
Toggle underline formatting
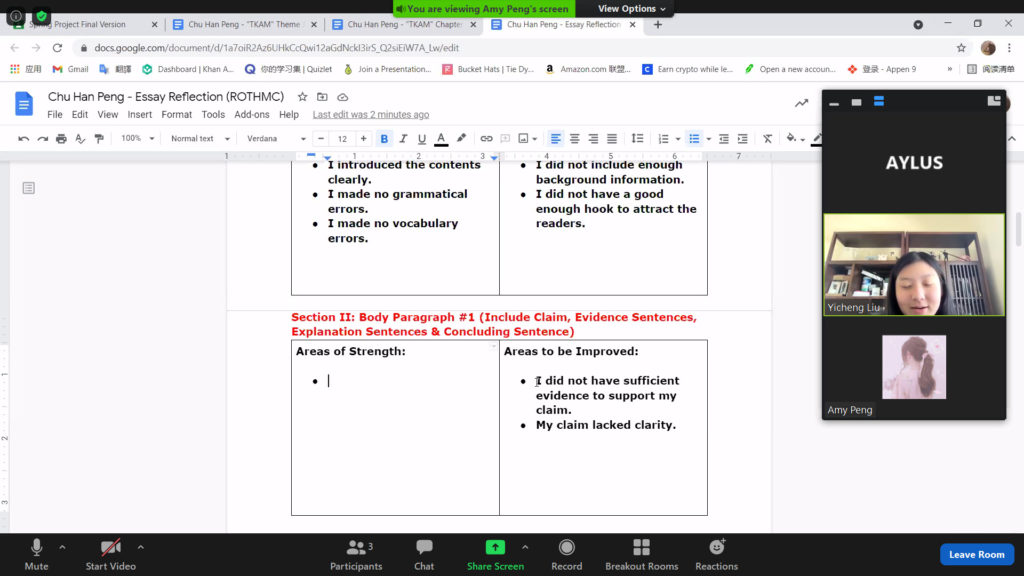click(x=422, y=138)
